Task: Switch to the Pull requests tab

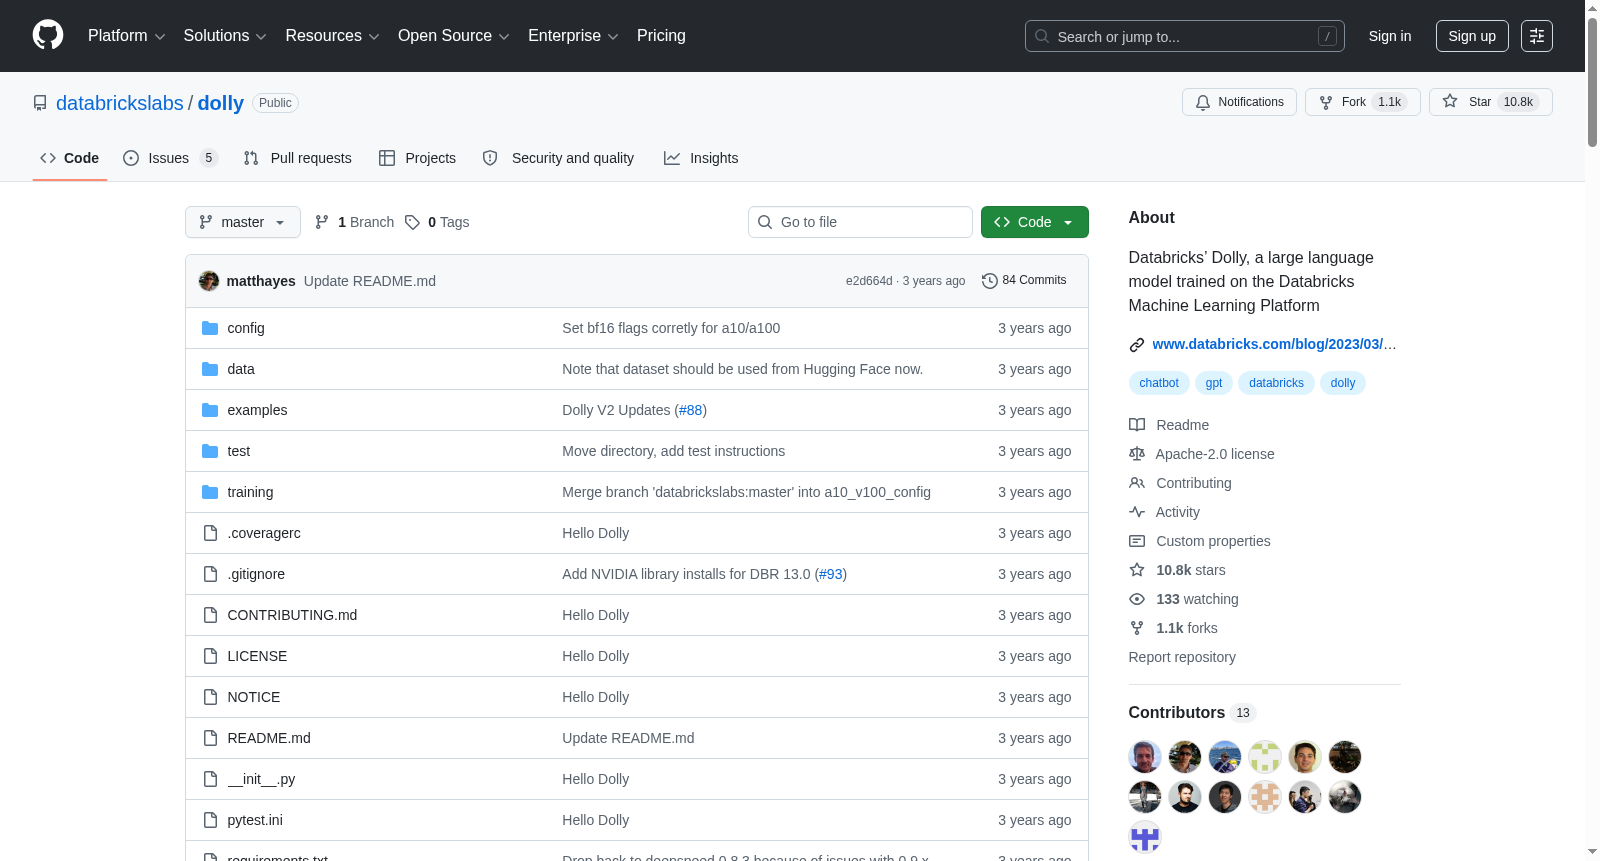Action: tap(298, 158)
